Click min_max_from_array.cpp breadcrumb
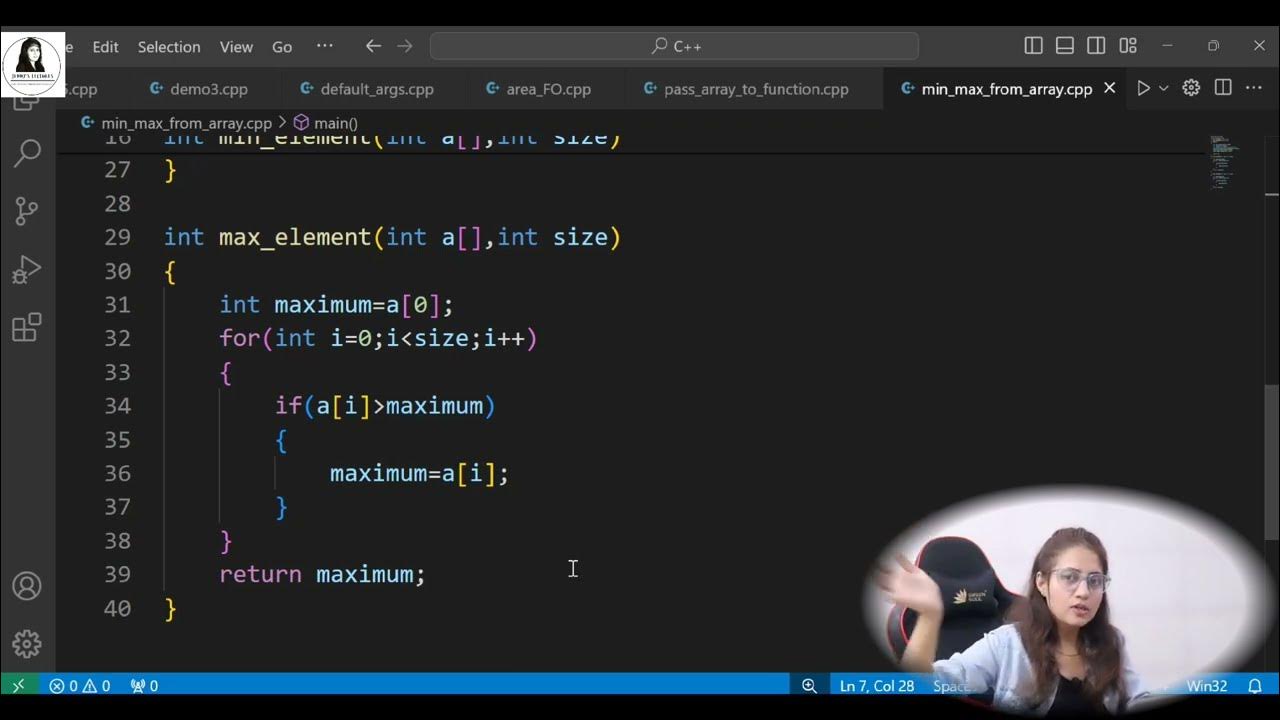The image size is (1280, 720). (x=186, y=123)
